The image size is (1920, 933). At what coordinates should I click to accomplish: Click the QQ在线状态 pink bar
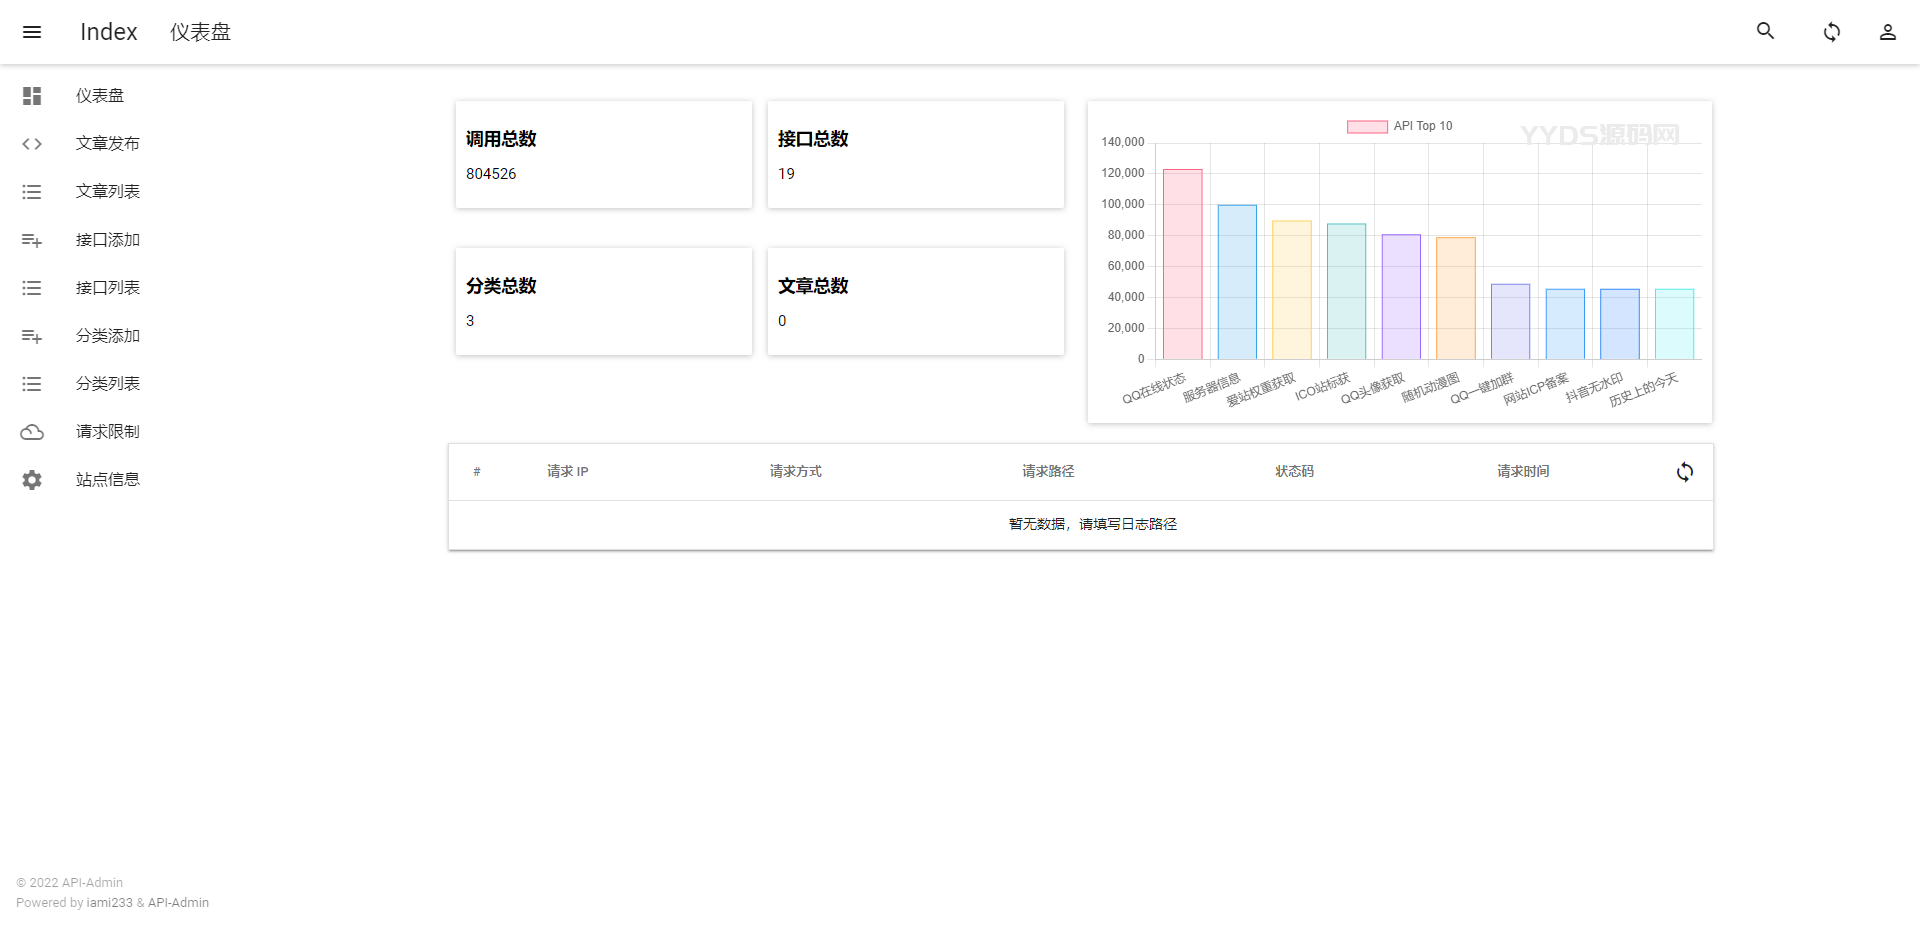pyautogui.click(x=1182, y=265)
